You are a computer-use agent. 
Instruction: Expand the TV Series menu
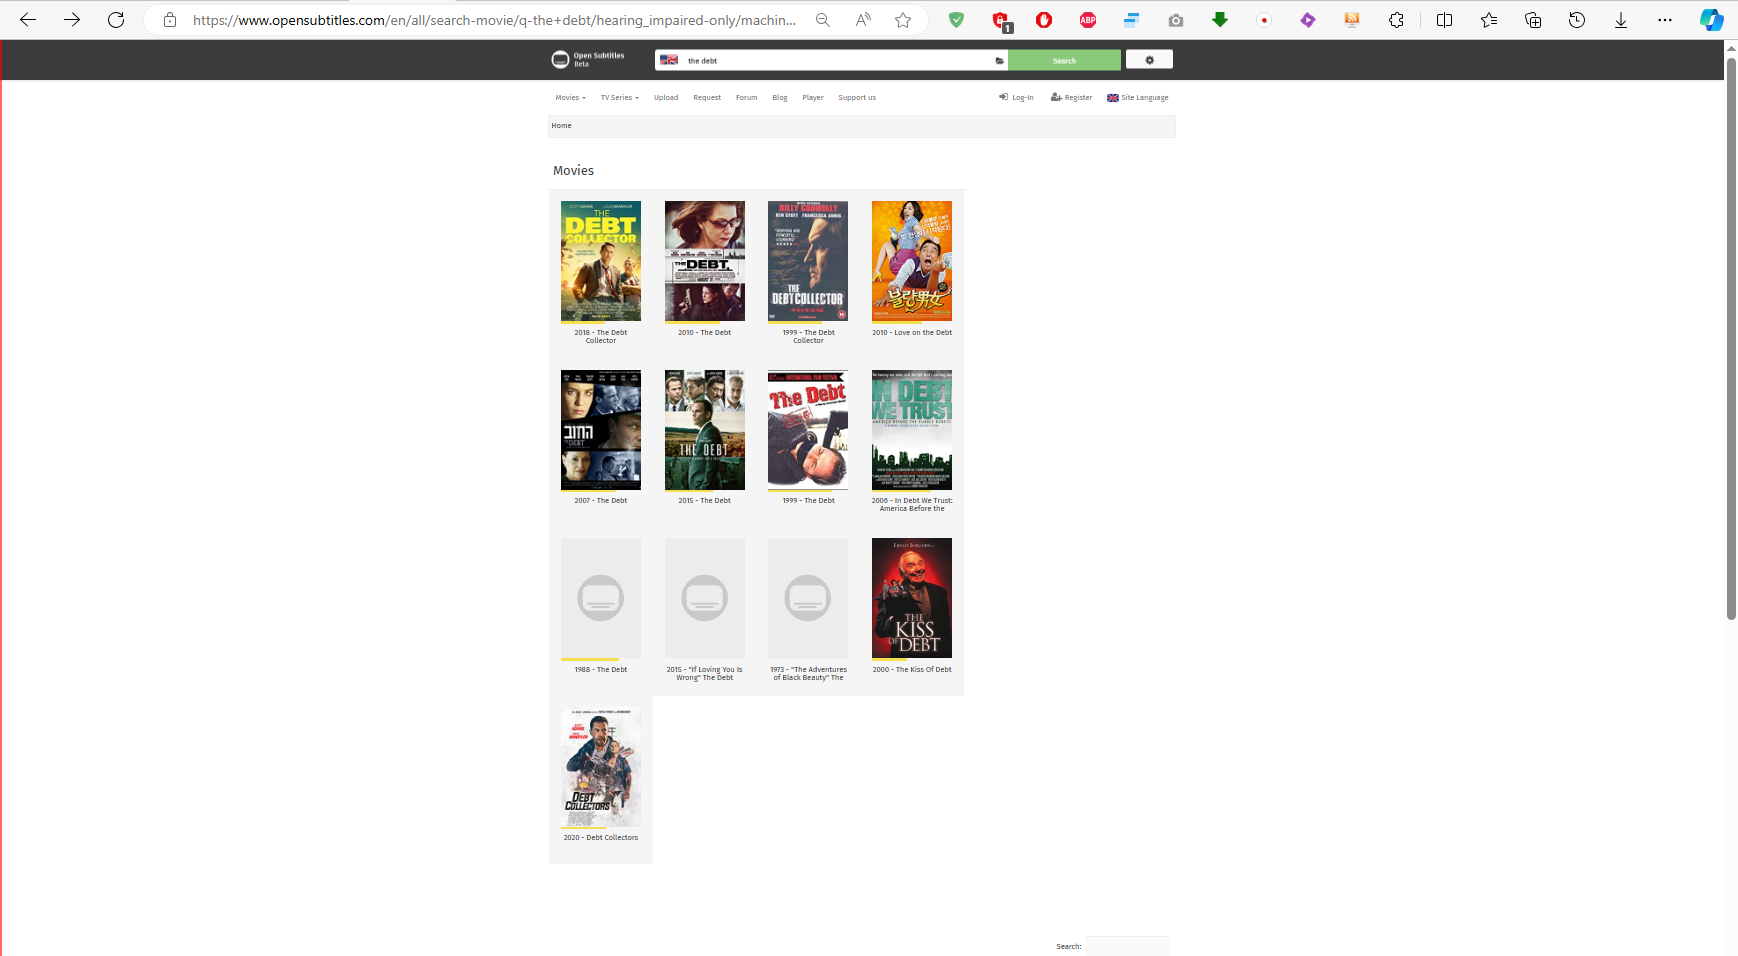[620, 98]
